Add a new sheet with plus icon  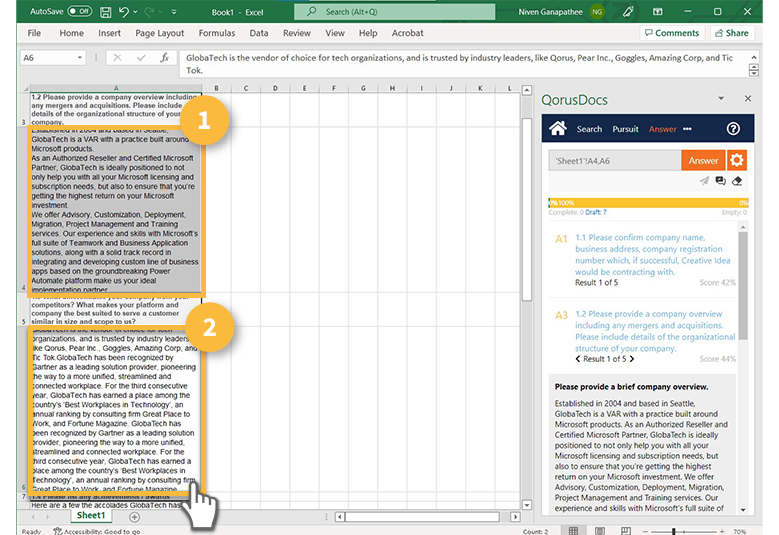tap(134, 516)
